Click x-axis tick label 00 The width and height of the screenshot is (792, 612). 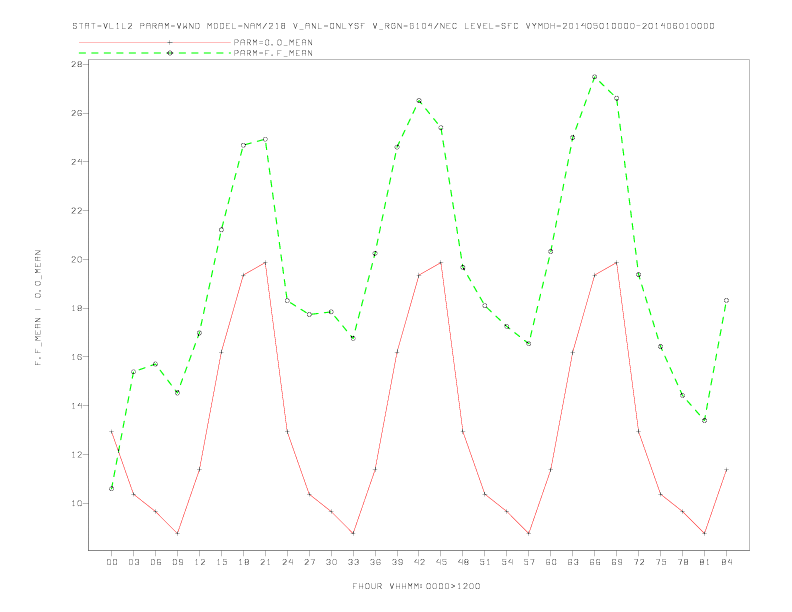pos(112,562)
